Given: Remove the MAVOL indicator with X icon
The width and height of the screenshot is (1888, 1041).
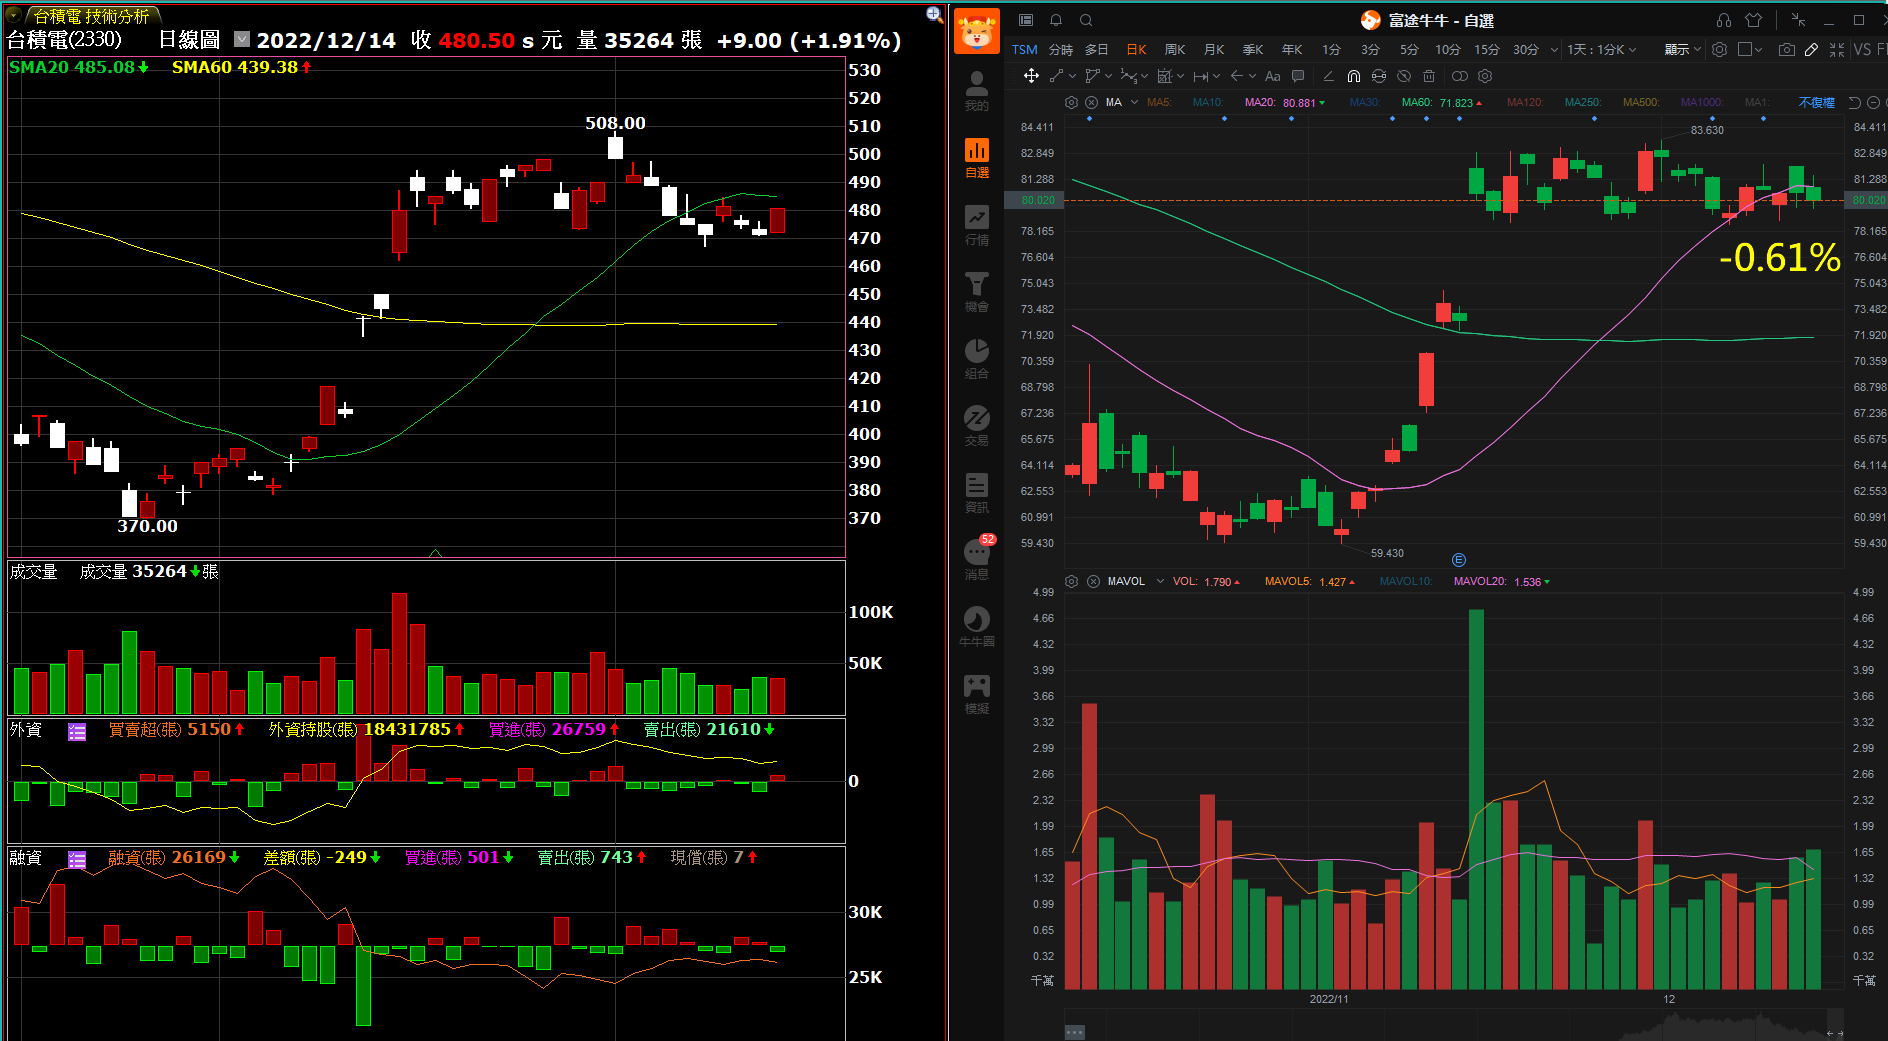Looking at the screenshot, I should coord(1093,581).
